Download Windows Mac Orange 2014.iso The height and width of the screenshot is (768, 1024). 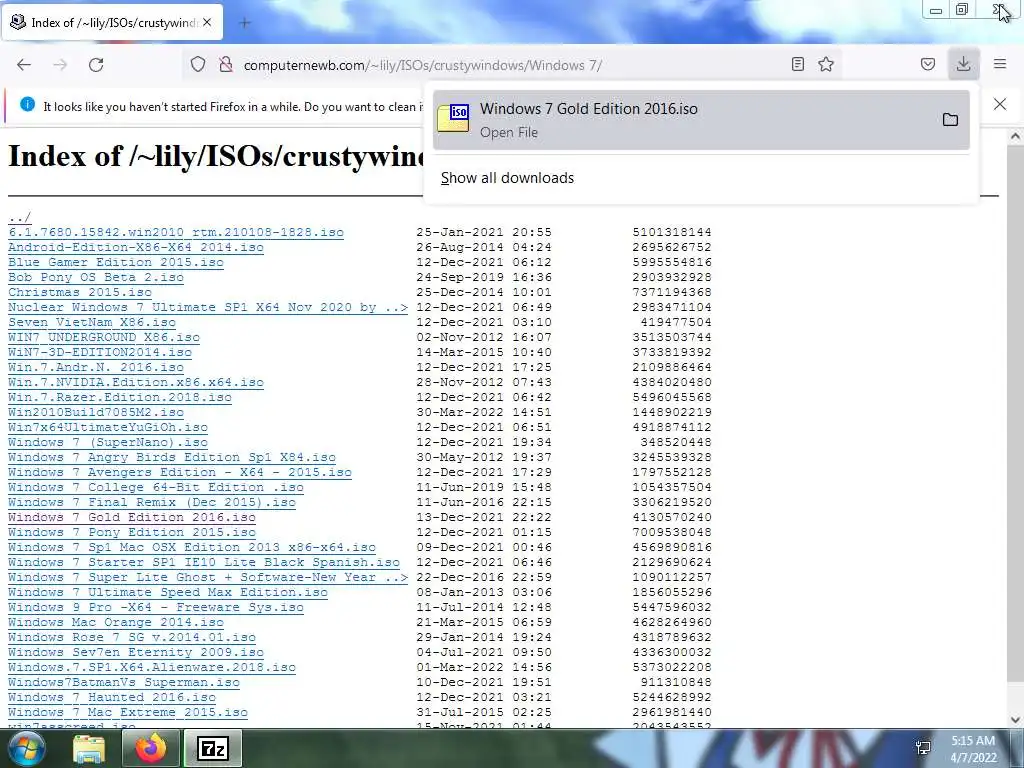coord(116,623)
